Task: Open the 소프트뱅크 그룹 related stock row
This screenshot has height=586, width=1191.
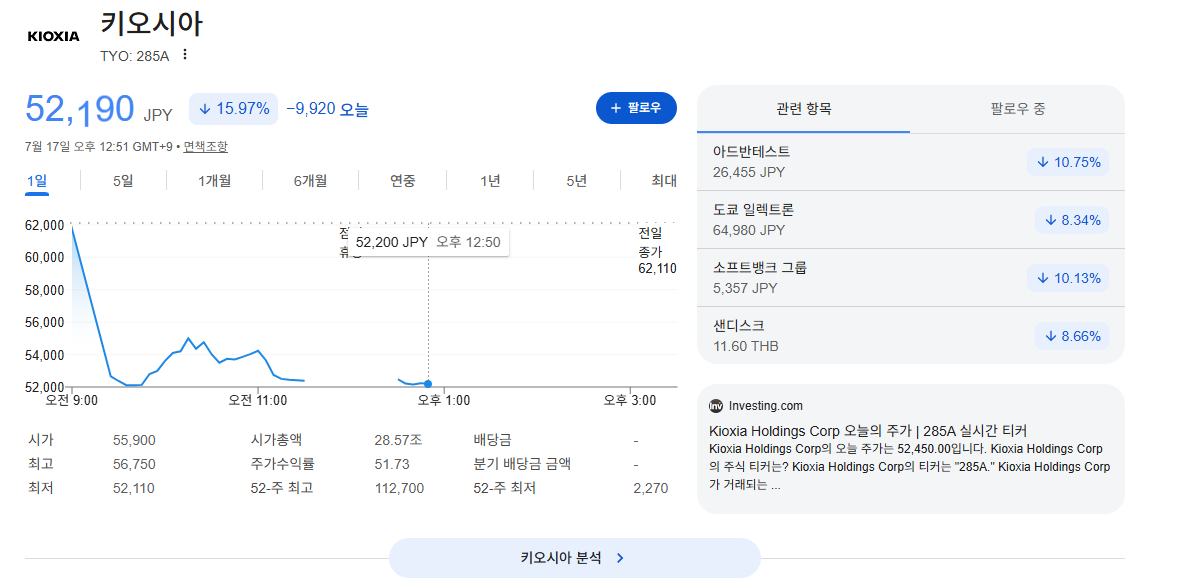Action: (911, 277)
